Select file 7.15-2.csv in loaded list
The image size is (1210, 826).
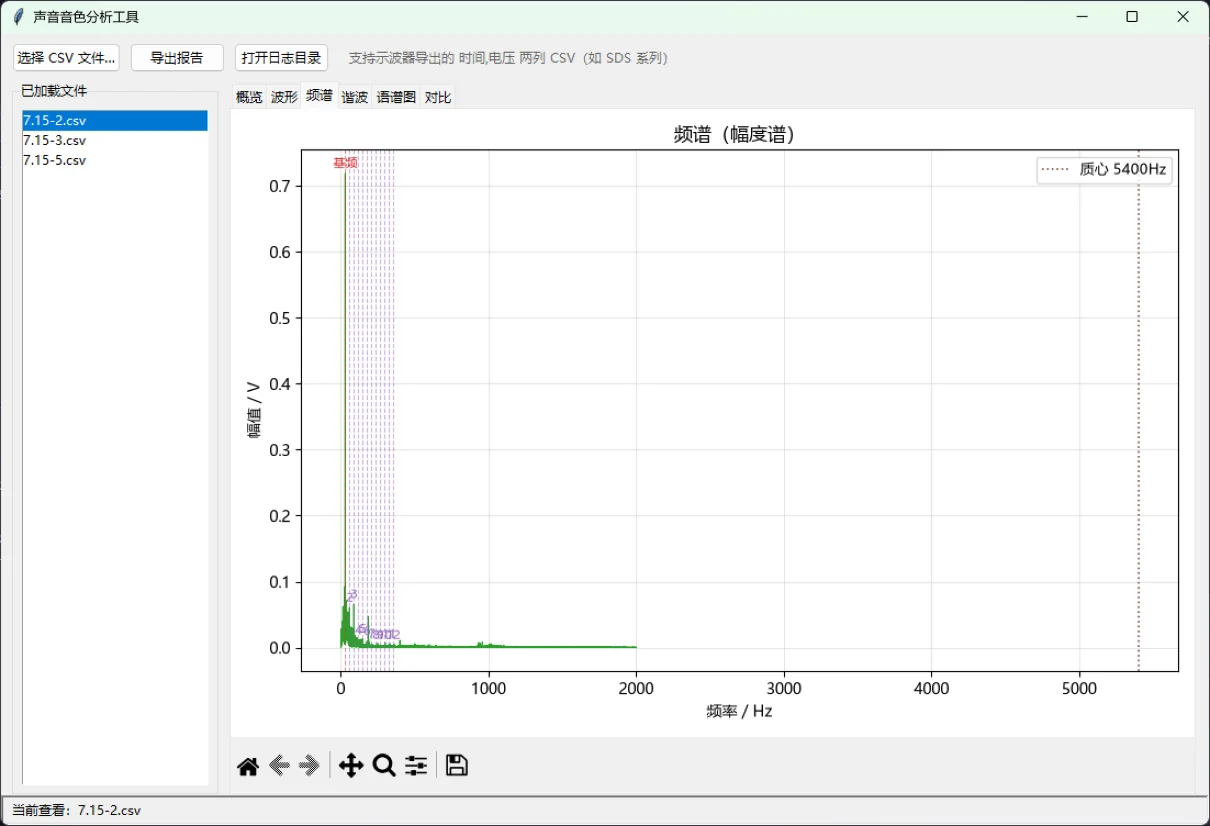(115, 120)
